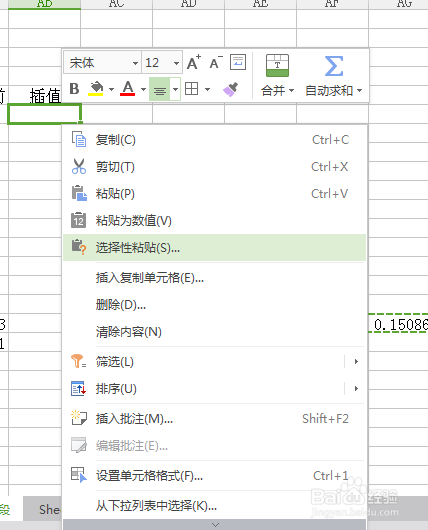
Task: Choose 插入批注(M)... entry
Action: (x=214, y=419)
